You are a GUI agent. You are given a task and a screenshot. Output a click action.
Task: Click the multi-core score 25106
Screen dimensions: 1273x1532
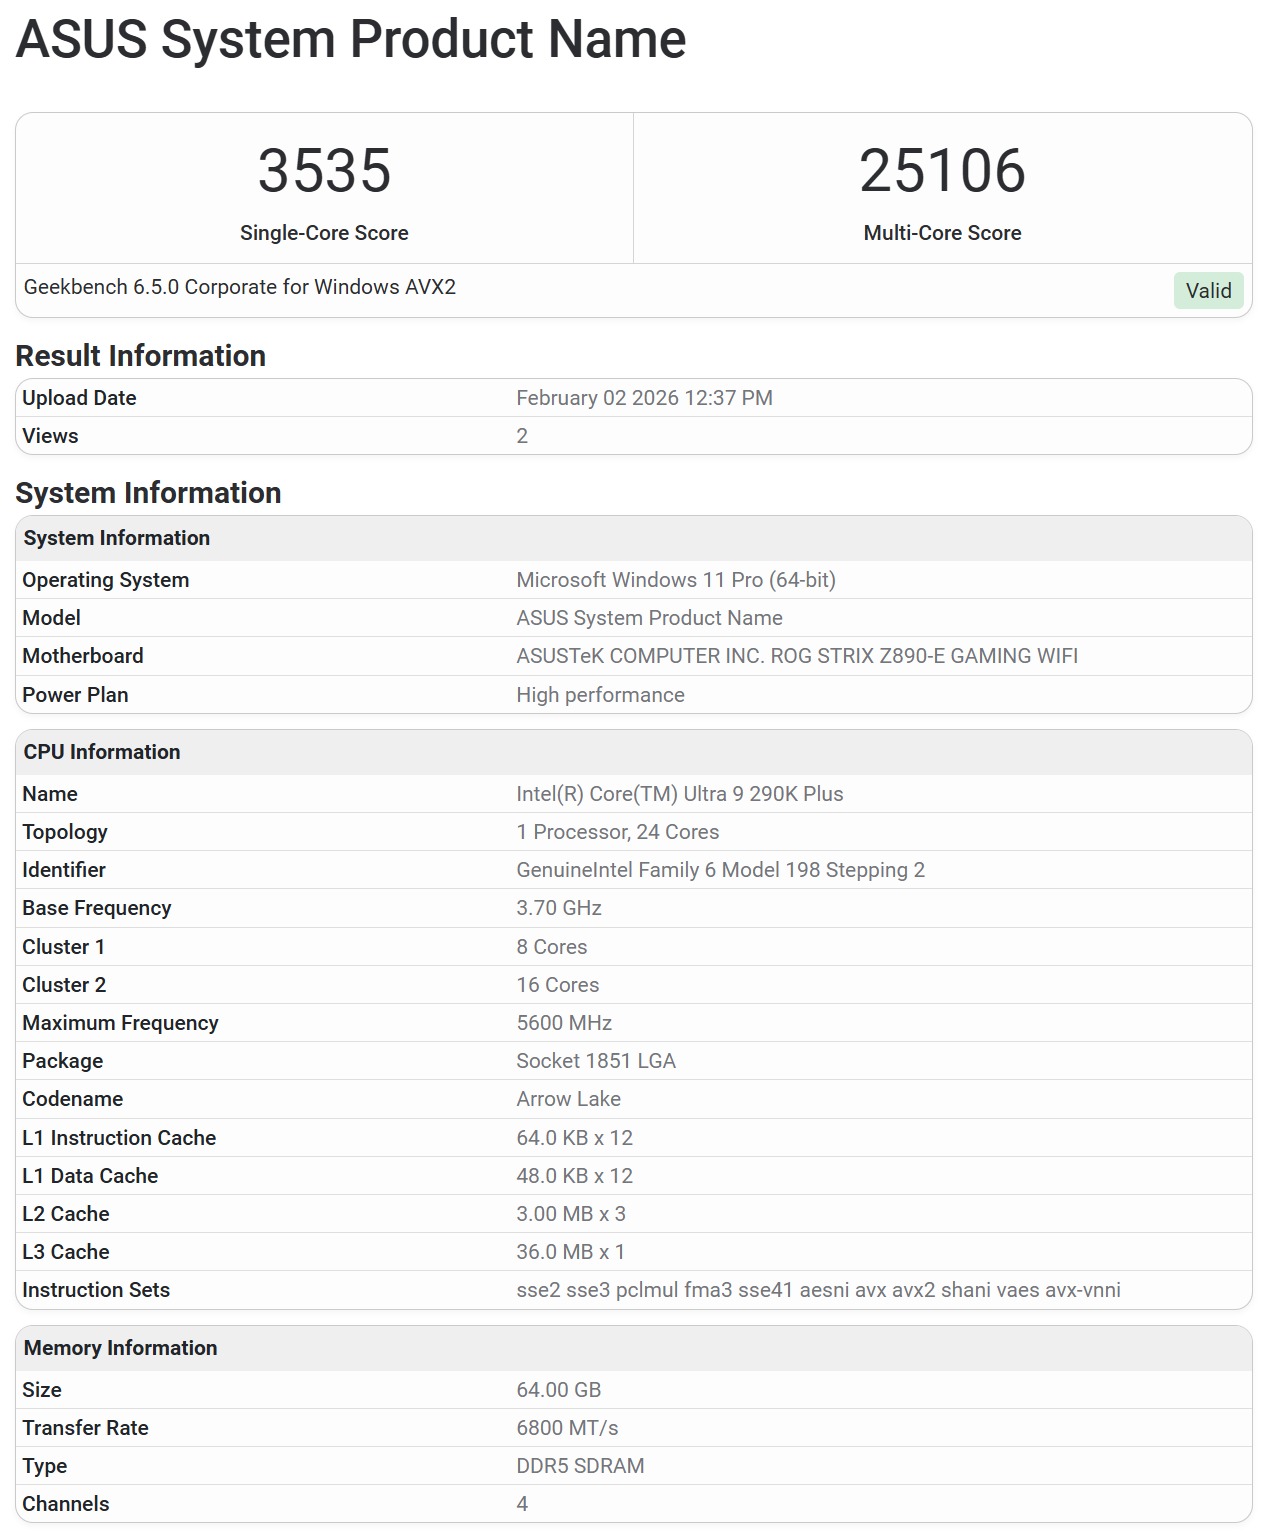coord(942,171)
